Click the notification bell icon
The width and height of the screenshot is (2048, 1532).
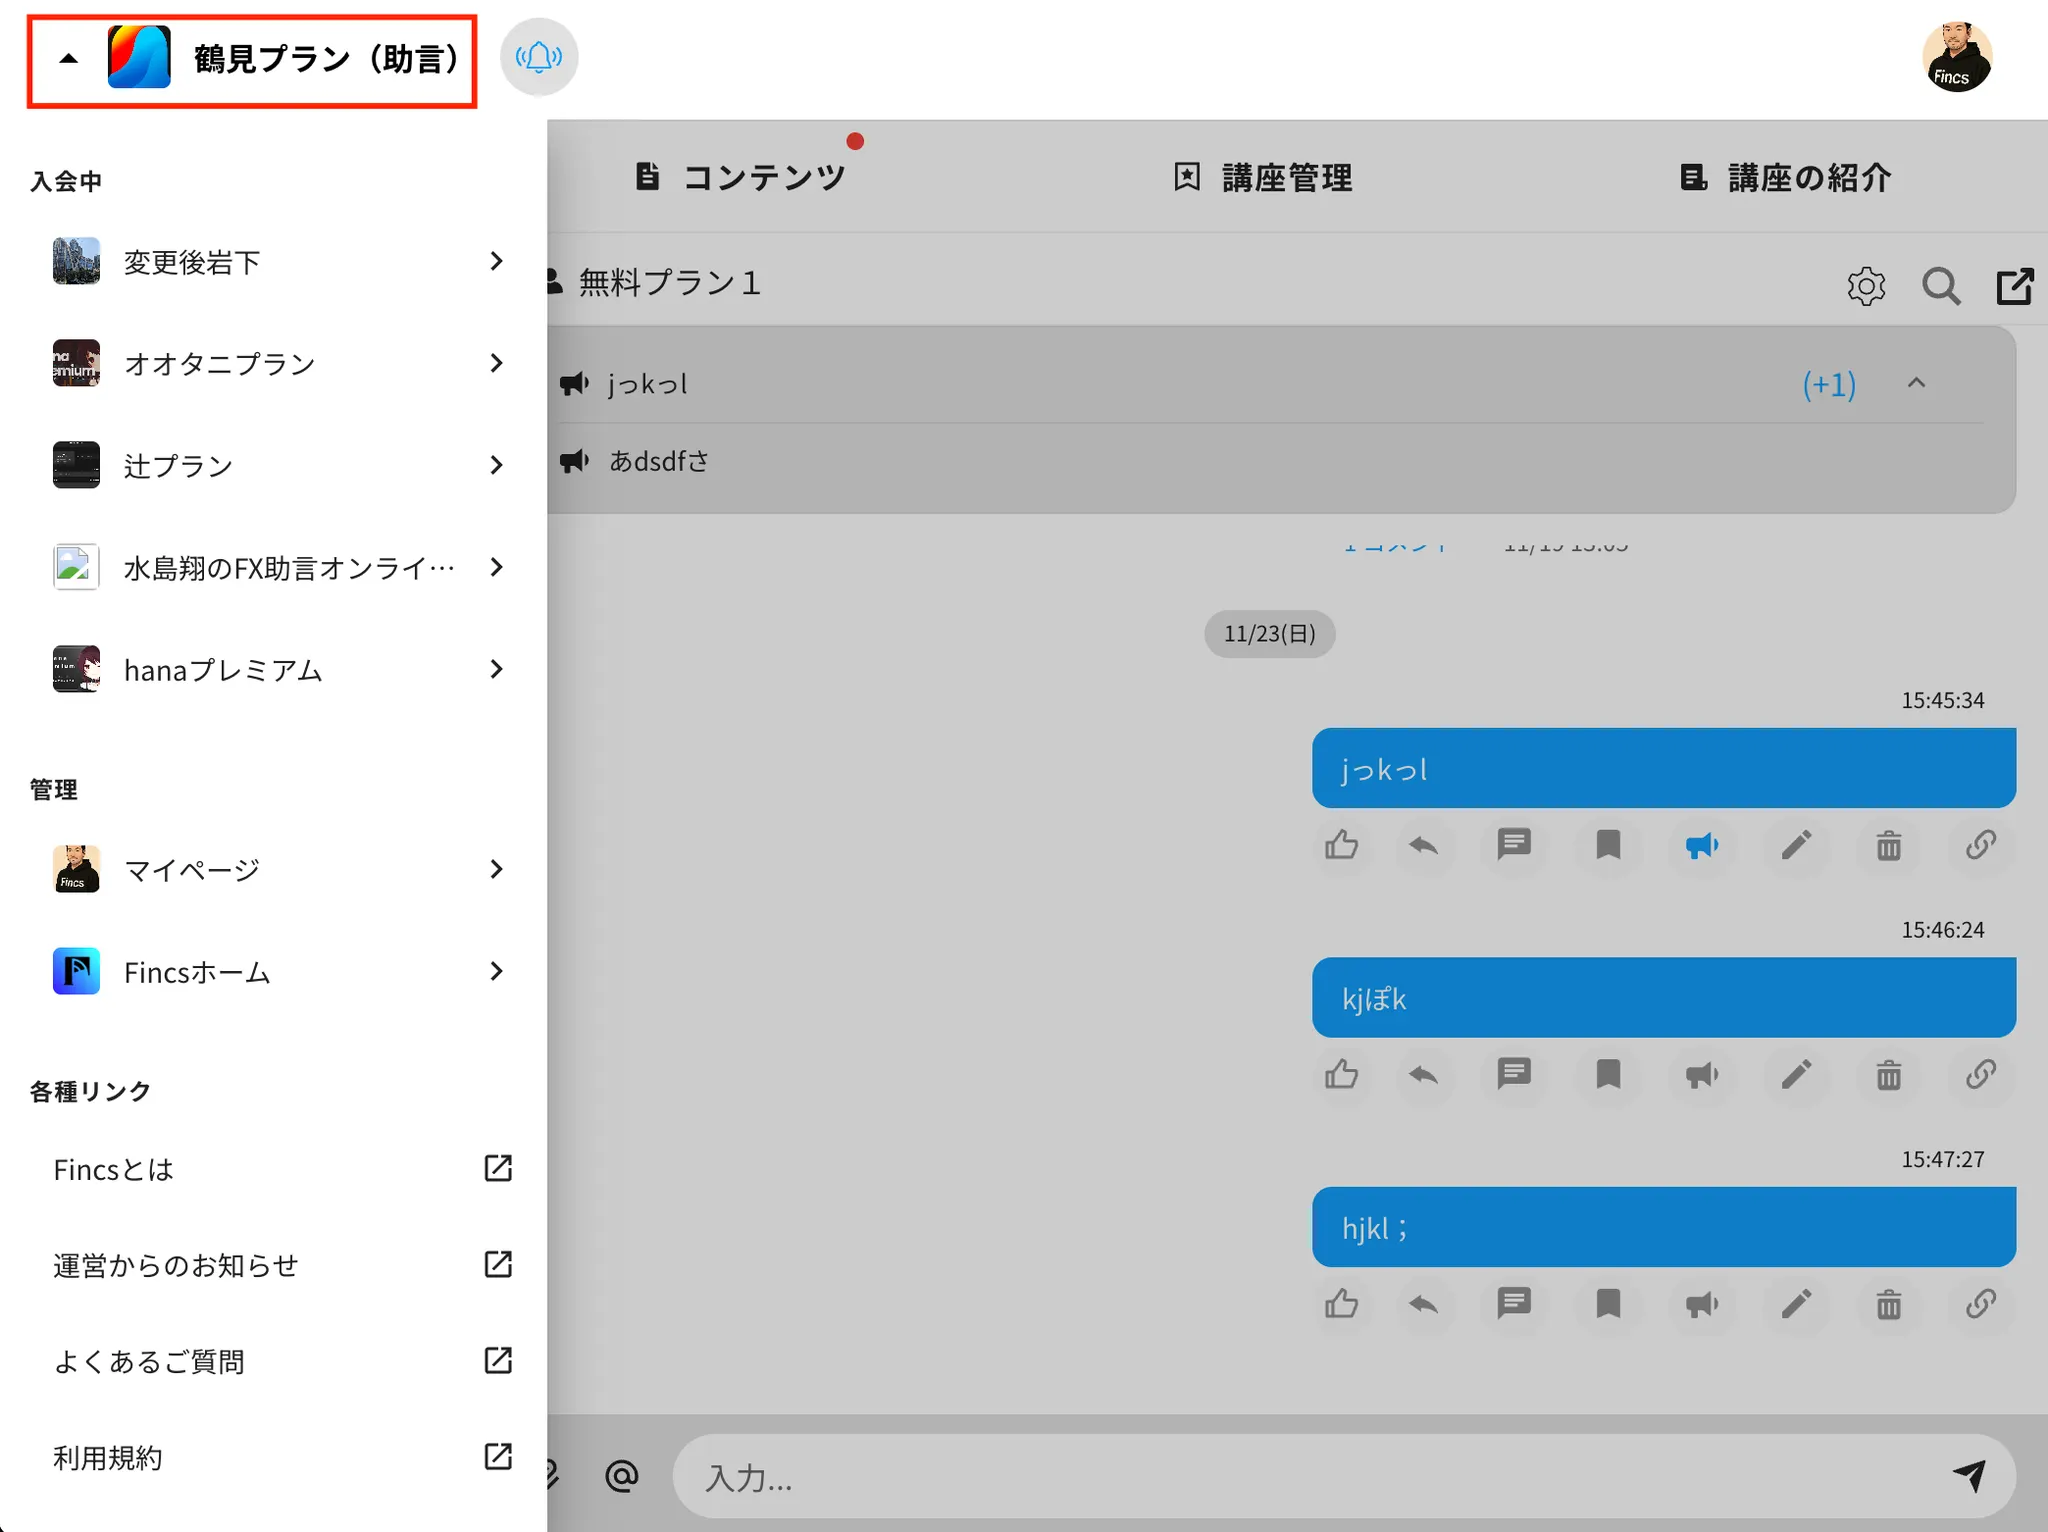(x=538, y=57)
